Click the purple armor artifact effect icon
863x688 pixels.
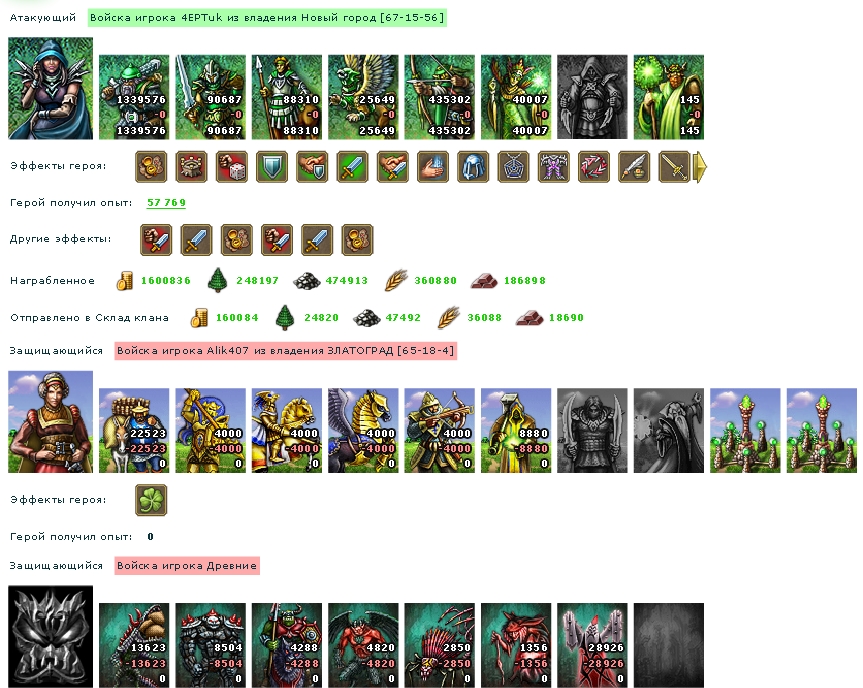pyautogui.click(x=554, y=167)
